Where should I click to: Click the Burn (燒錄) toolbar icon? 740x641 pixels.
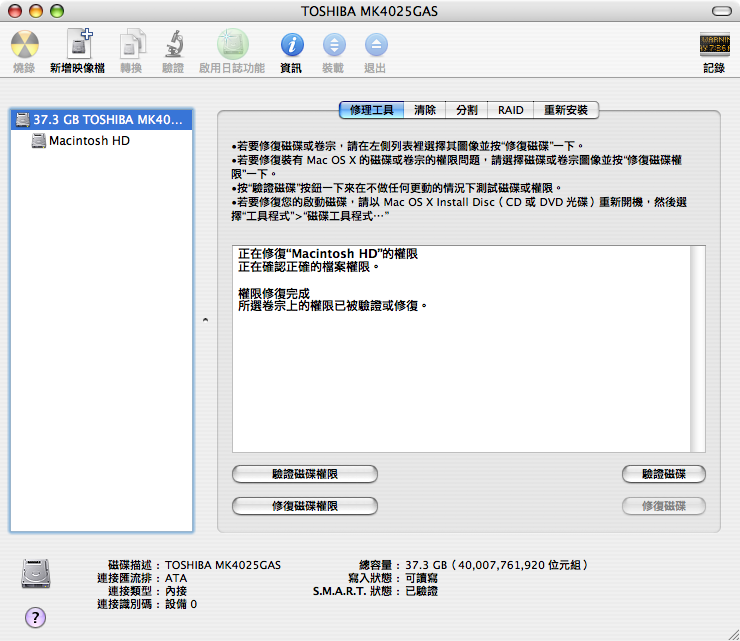(25, 45)
